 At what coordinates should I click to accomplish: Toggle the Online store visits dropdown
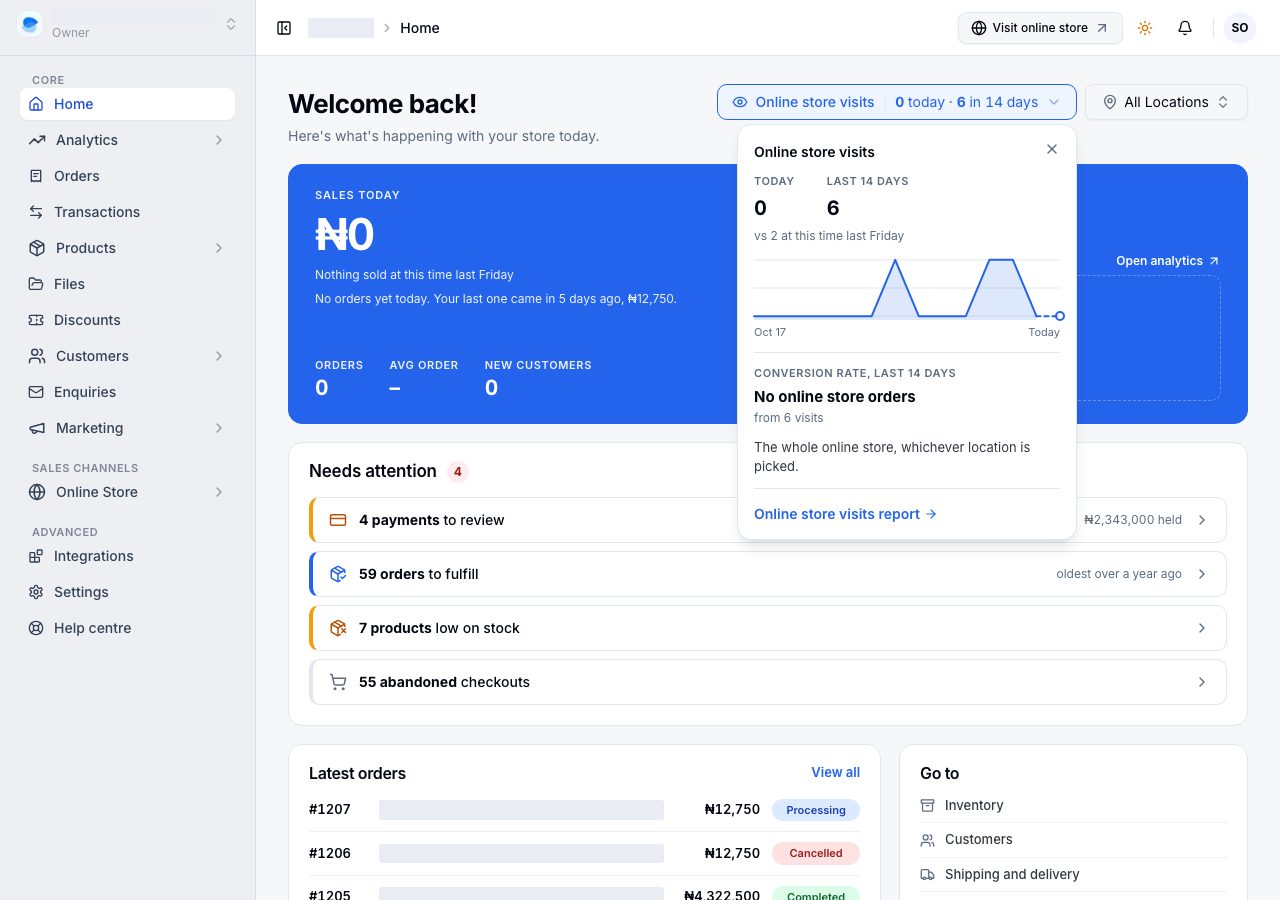click(896, 102)
